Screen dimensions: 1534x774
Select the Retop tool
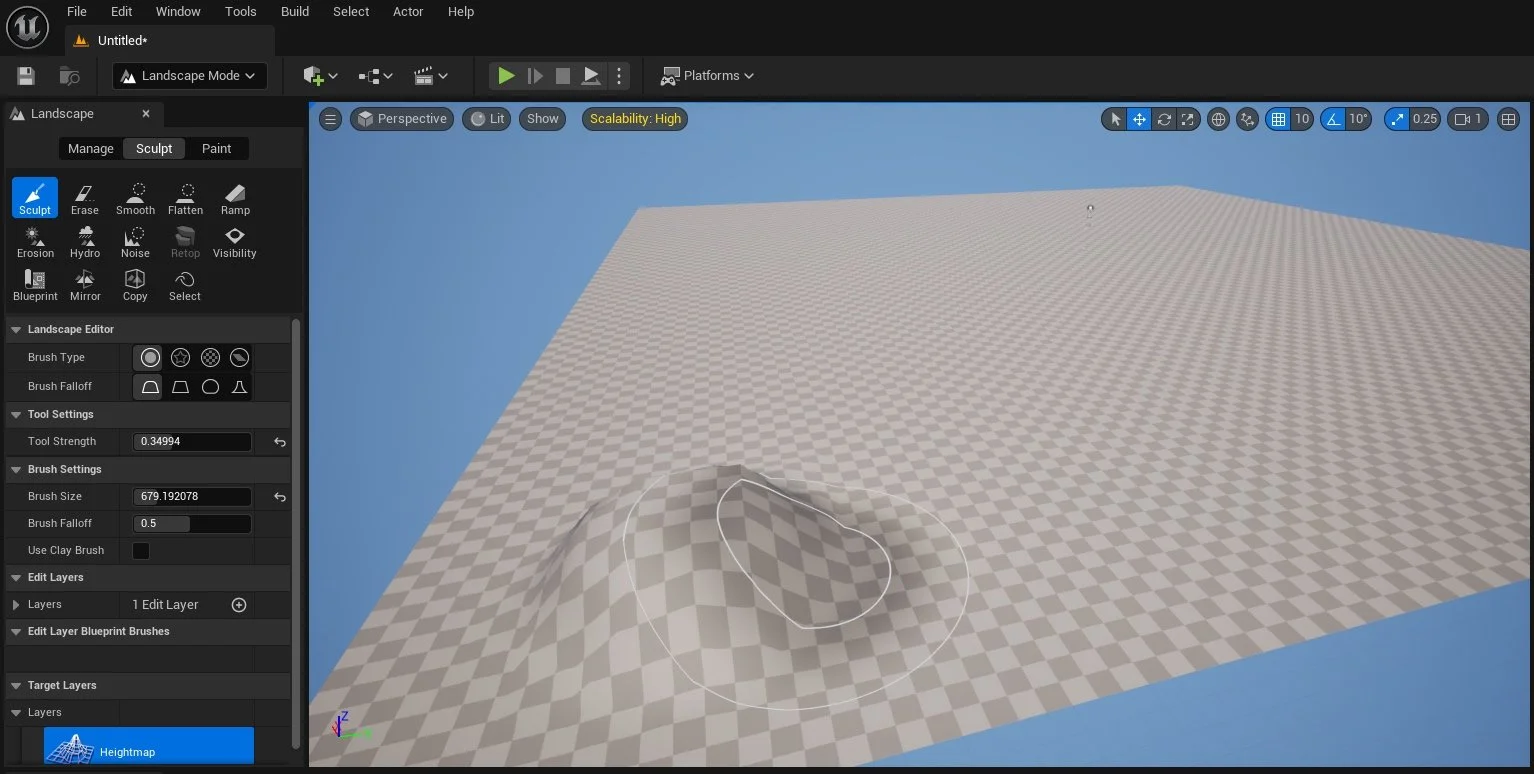(185, 241)
